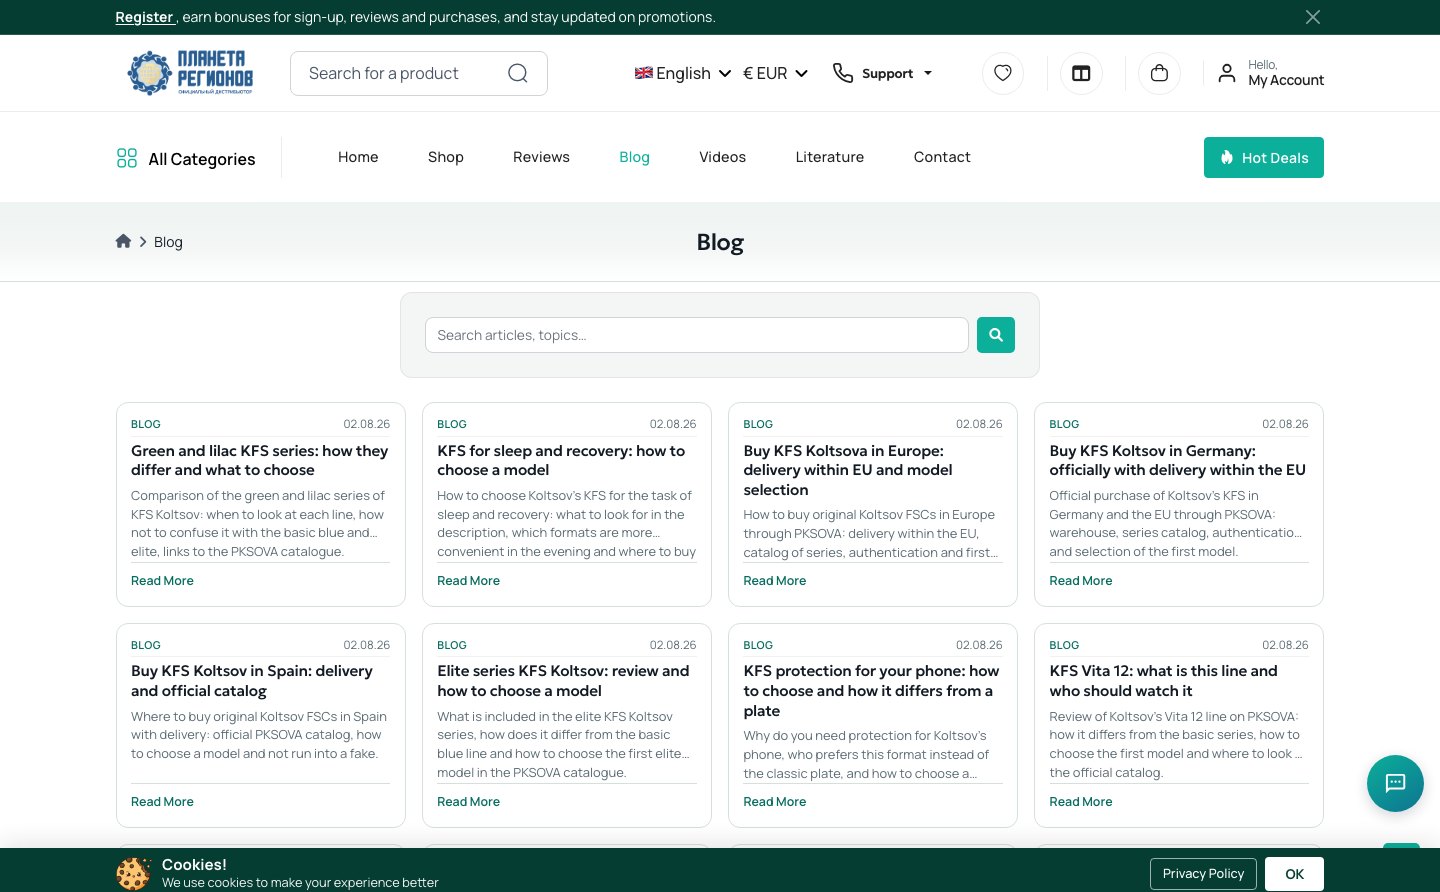The width and height of the screenshot is (1440, 892).
Task: Click the My Account user icon
Action: coord(1227,73)
